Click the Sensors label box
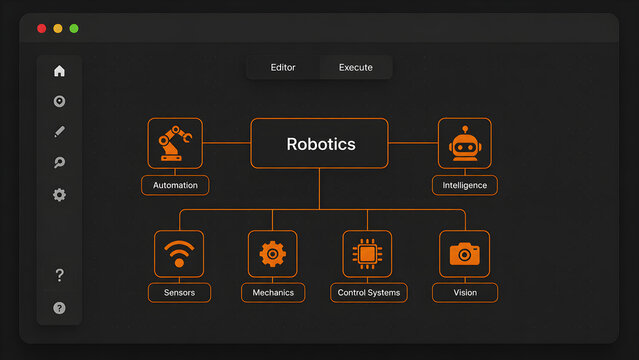This screenshot has height=360, width=639. tap(179, 292)
